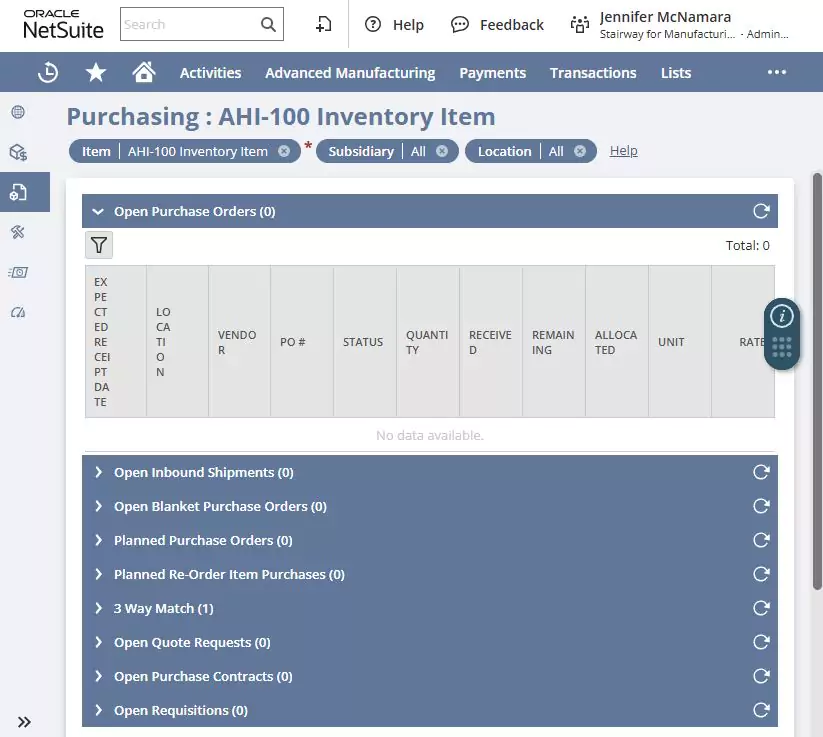
Task: Refresh the 3 Way Match section
Action: point(761,608)
